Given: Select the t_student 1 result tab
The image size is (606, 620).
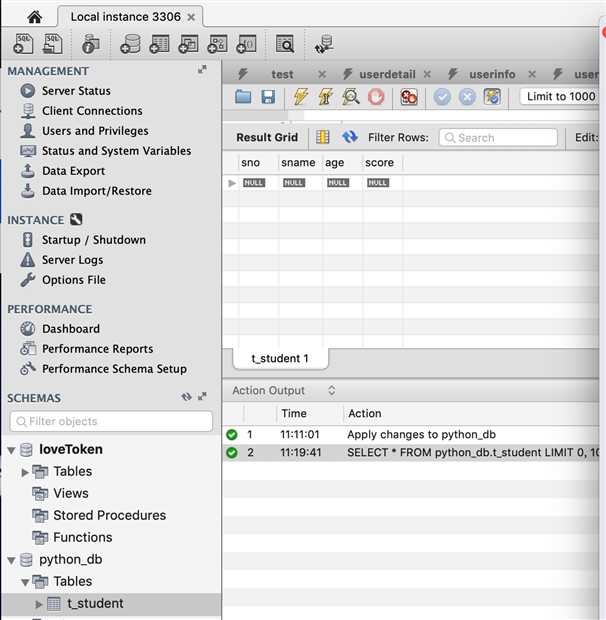Looking at the screenshot, I should (280, 358).
